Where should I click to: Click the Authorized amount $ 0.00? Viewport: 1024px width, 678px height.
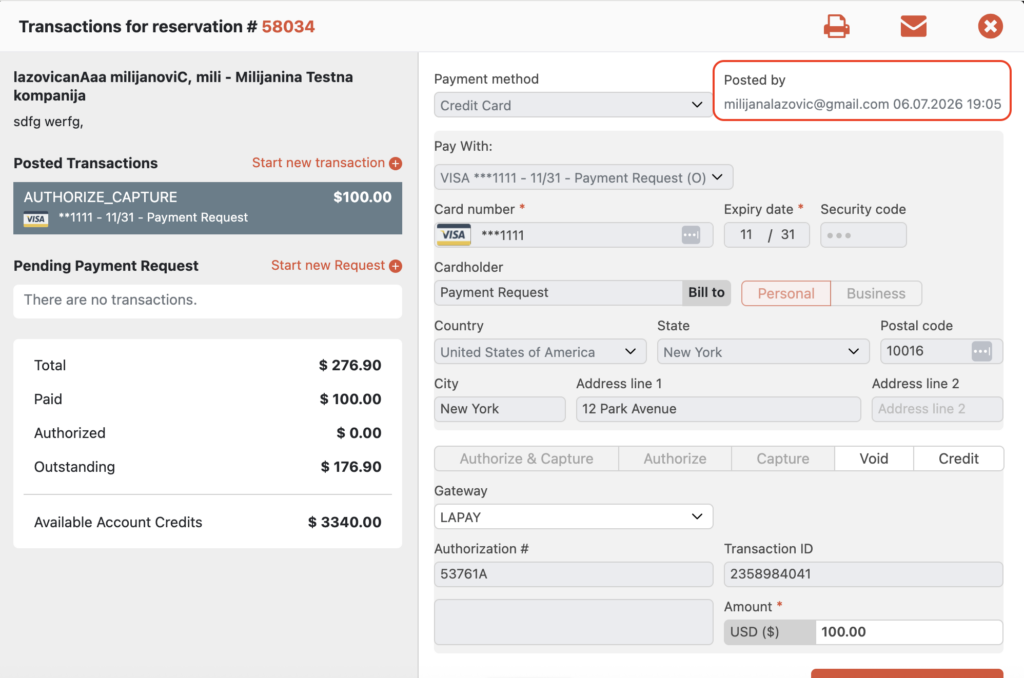pos(359,433)
